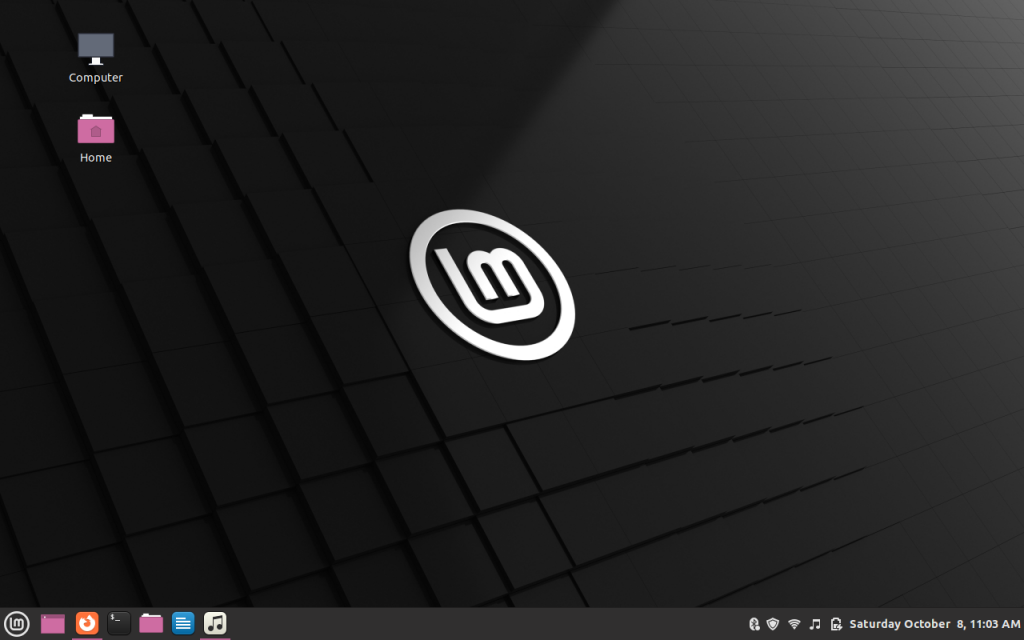Open the Computer icon on the desktop

(x=95, y=45)
